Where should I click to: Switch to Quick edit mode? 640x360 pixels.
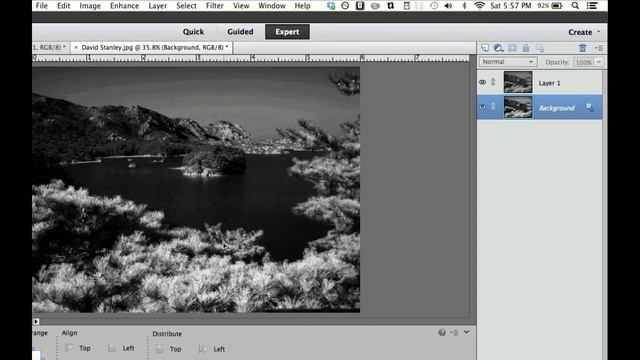click(x=193, y=32)
